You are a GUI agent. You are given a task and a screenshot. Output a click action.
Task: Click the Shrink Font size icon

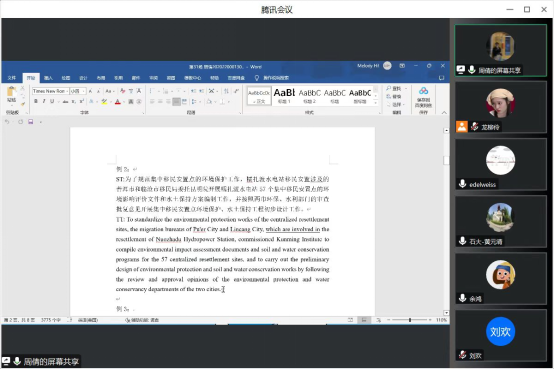(99, 91)
